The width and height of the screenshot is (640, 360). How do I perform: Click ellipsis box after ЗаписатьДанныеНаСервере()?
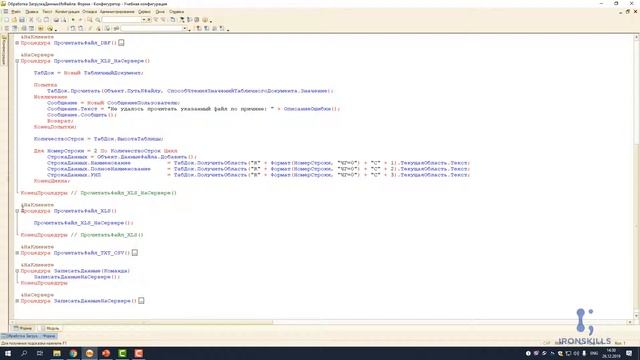click(x=141, y=301)
